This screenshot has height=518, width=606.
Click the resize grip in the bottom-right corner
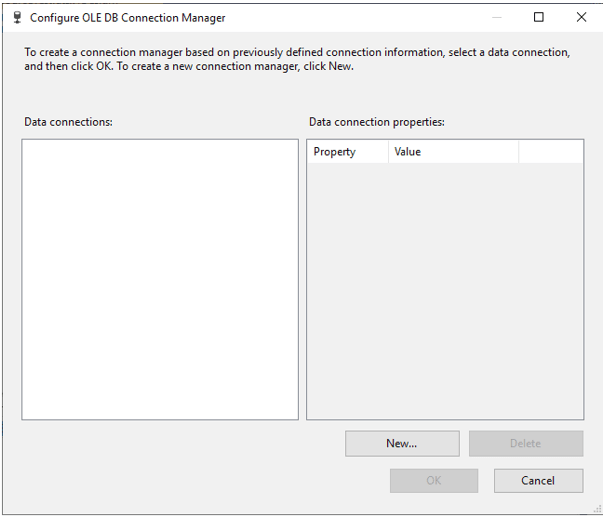pos(598,510)
